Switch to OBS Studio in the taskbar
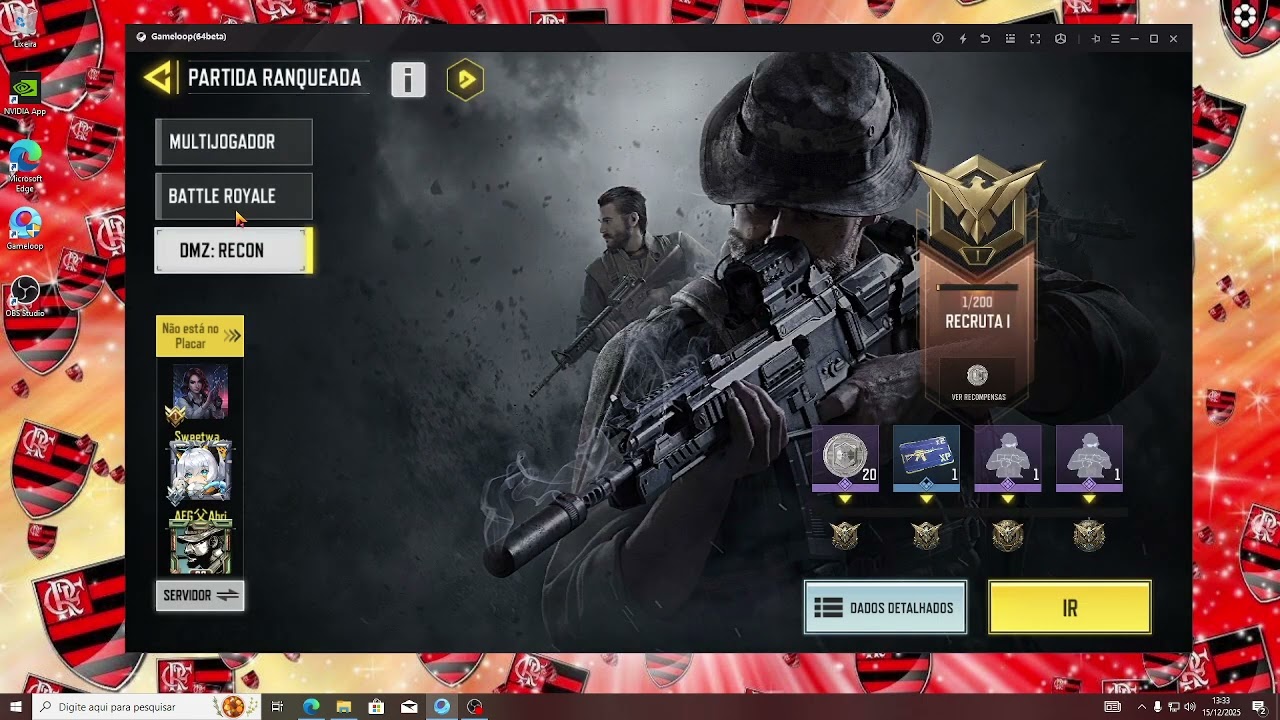 point(474,707)
